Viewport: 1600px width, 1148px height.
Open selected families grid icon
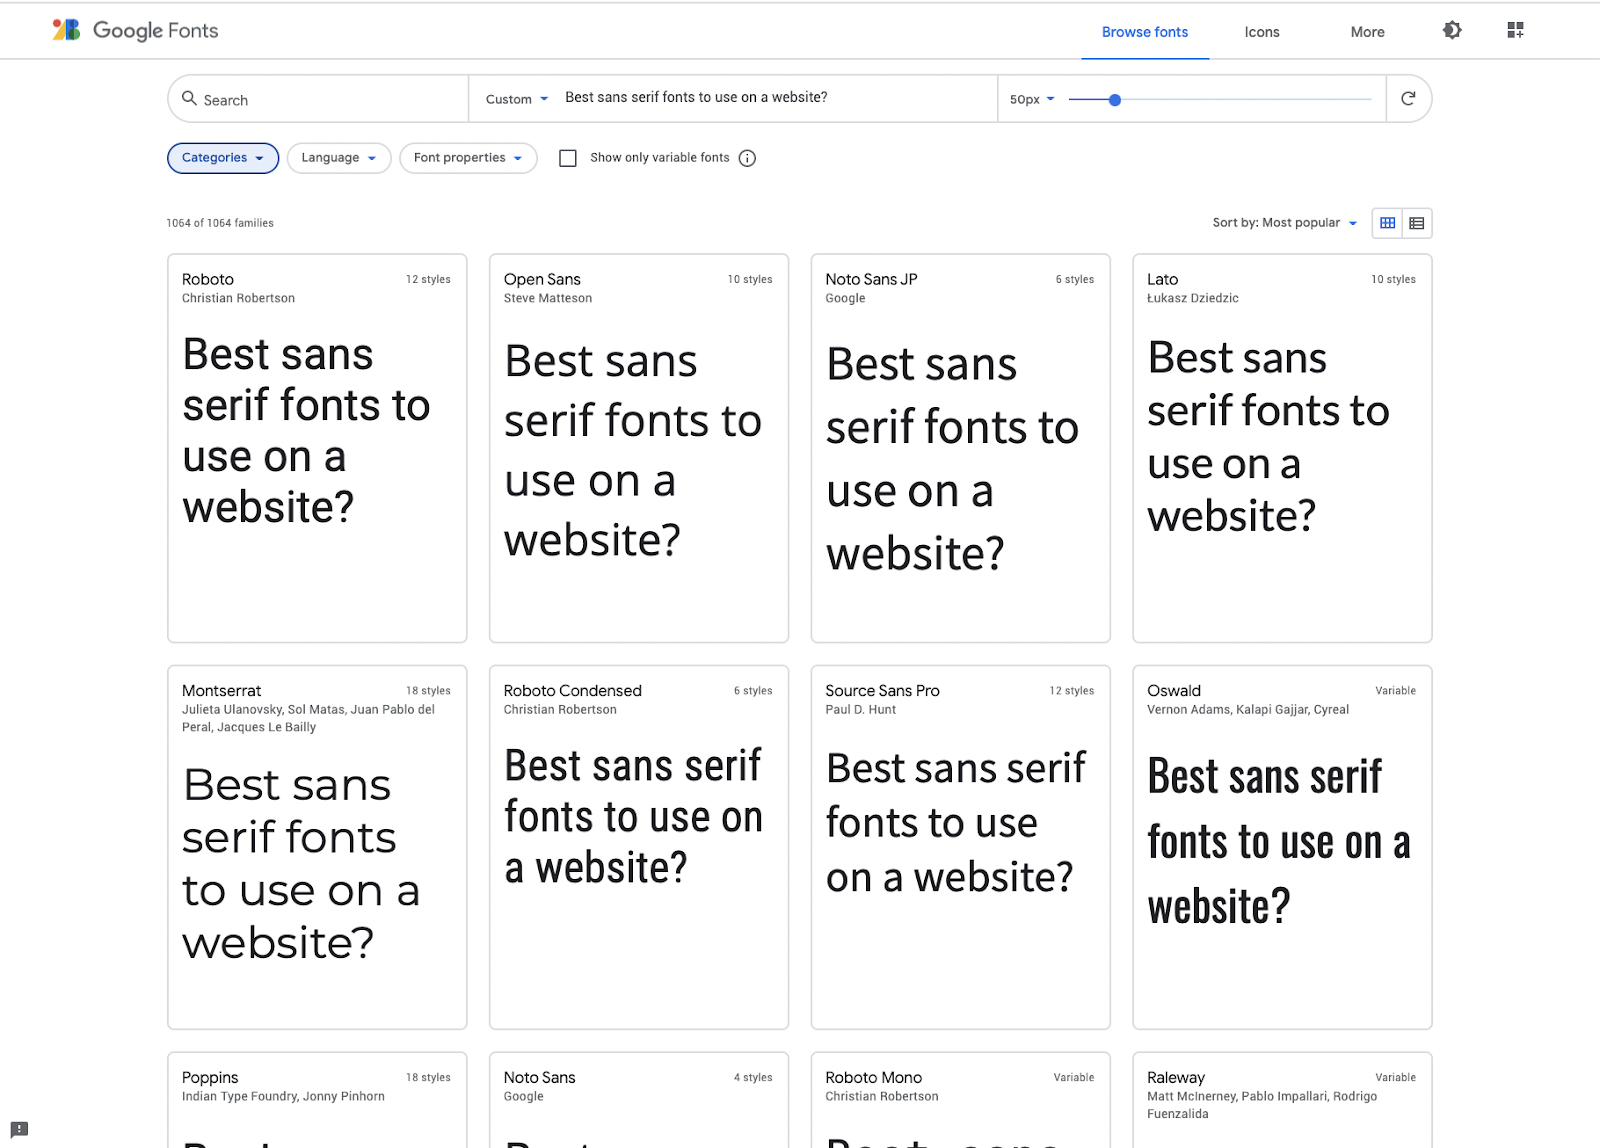tap(1516, 30)
